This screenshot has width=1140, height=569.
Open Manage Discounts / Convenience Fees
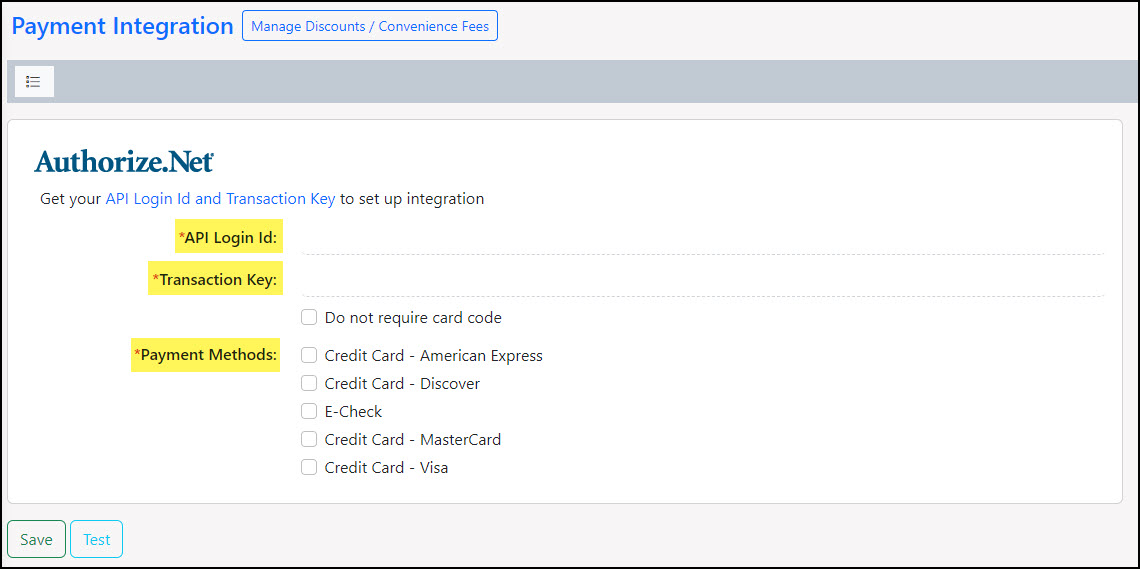tap(370, 26)
